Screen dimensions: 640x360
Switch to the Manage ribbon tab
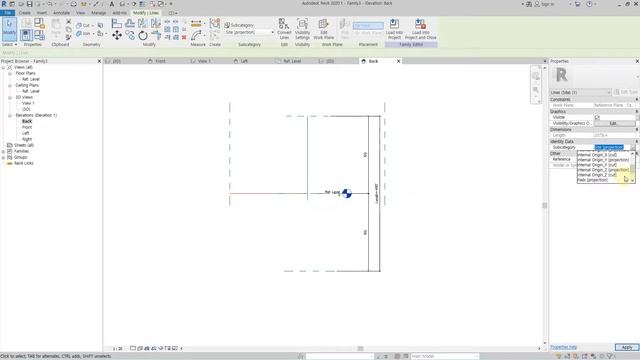(98, 13)
